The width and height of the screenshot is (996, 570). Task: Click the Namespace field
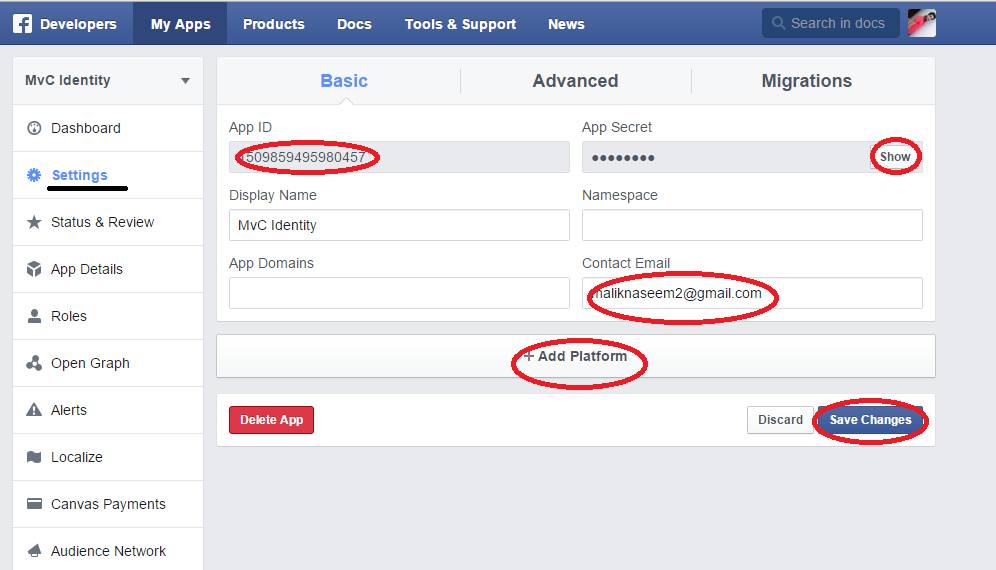[752, 225]
